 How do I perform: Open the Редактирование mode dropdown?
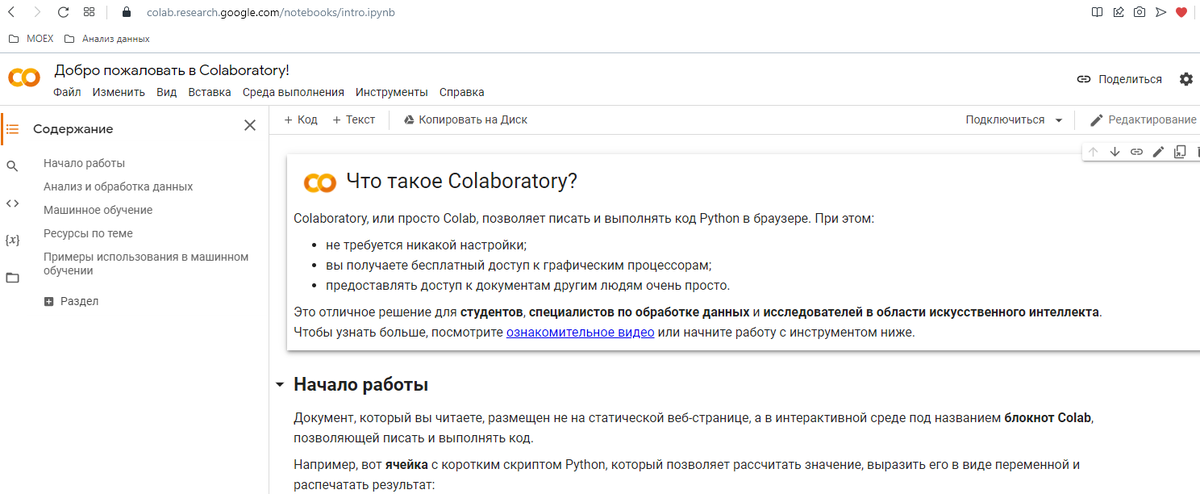click(1143, 120)
